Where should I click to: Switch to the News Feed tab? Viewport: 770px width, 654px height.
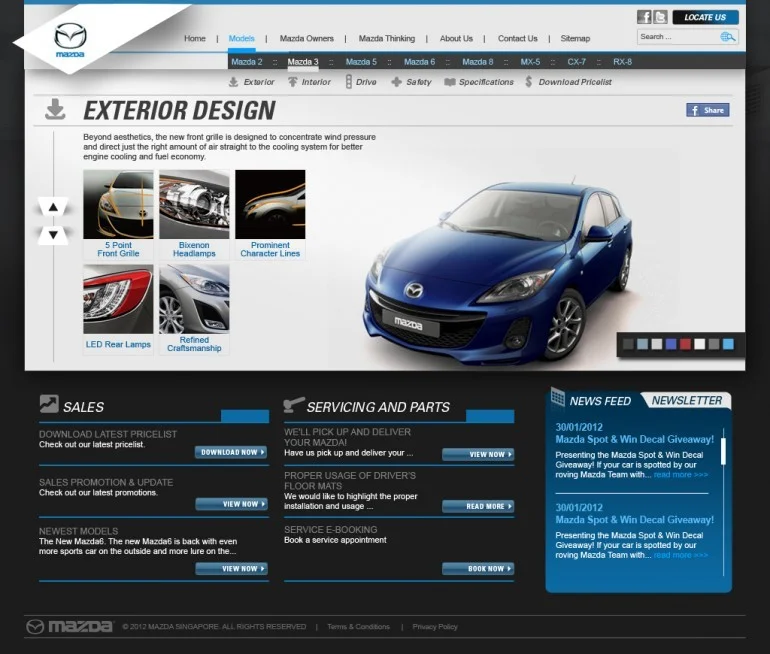coord(600,401)
